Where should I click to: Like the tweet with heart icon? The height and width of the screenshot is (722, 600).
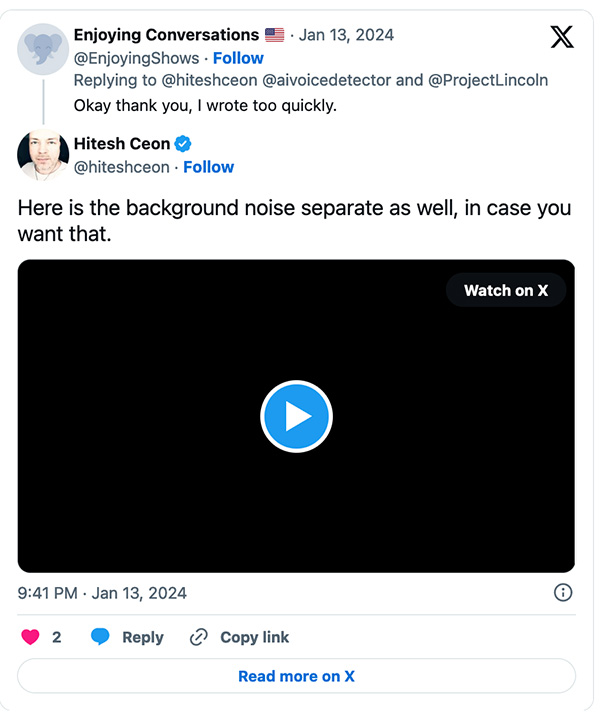click(x=30, y=637)
